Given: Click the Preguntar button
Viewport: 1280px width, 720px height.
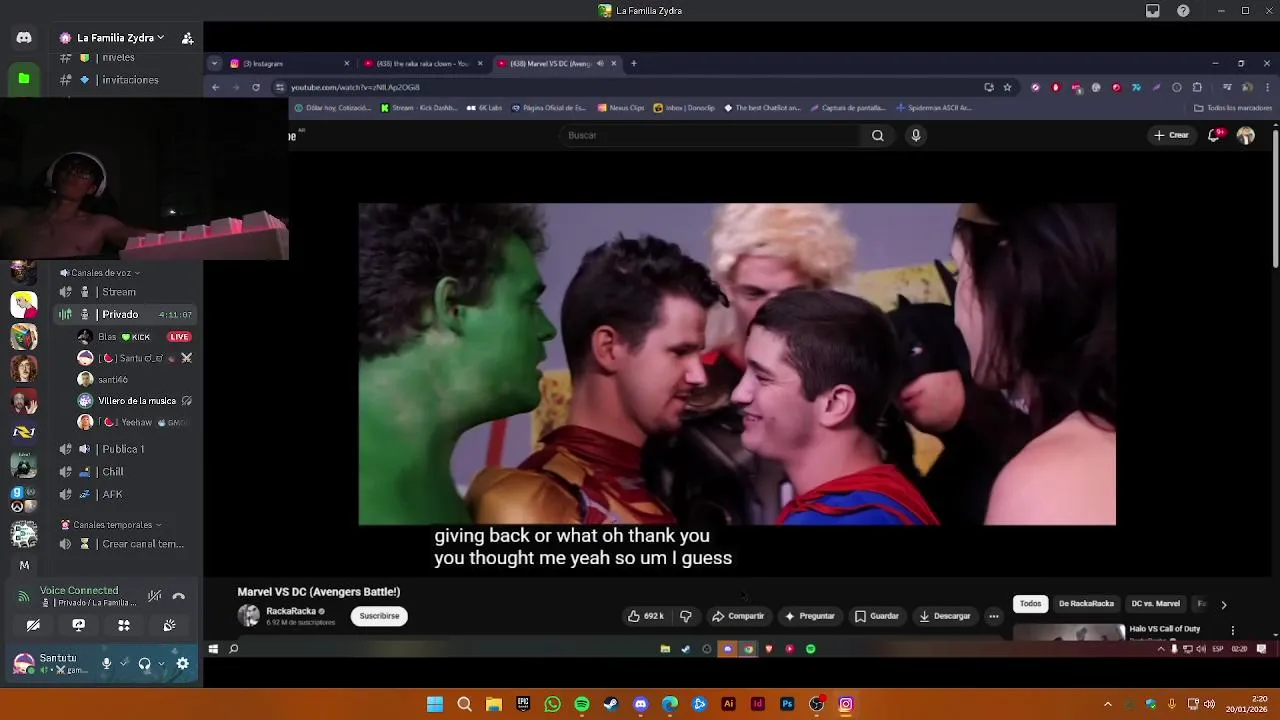Looking at the screenshot, I should pyautogui.click(x=809, y=616).
